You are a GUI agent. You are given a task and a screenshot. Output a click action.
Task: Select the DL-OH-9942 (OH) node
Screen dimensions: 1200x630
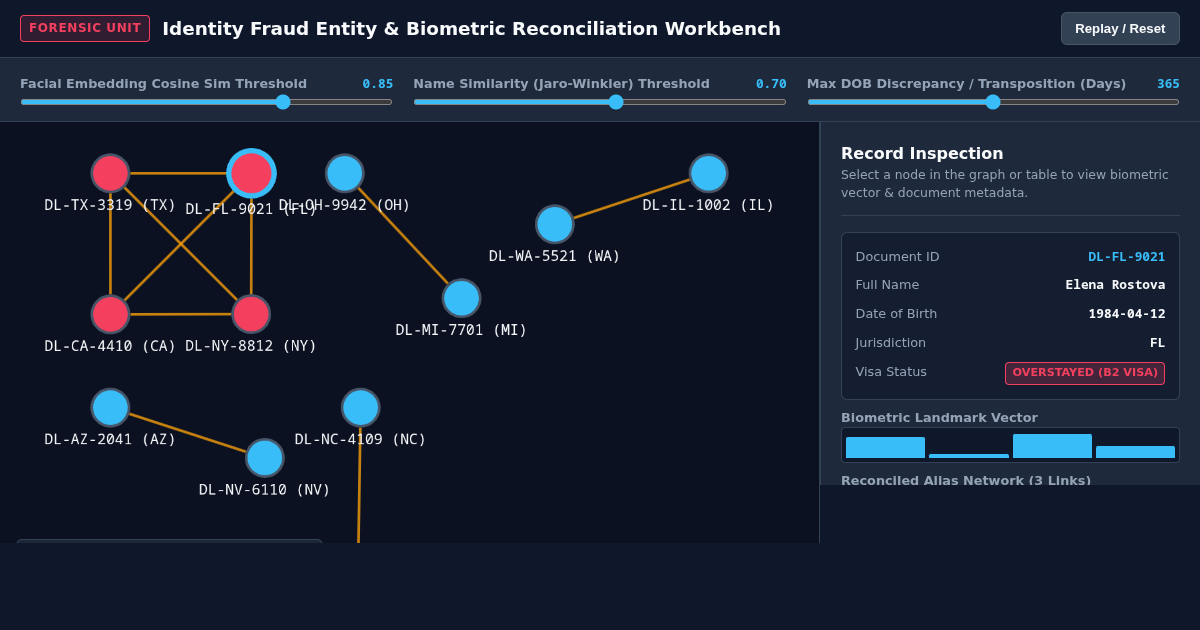coord(344,173)
